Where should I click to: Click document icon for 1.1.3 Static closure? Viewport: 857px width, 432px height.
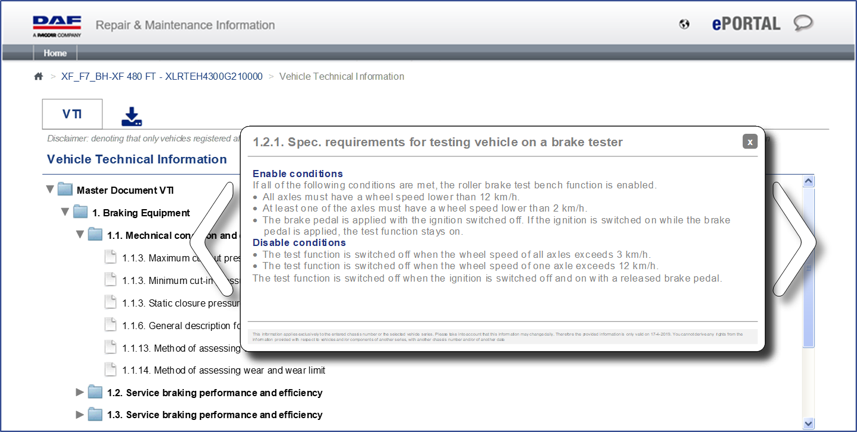[111, 302]
